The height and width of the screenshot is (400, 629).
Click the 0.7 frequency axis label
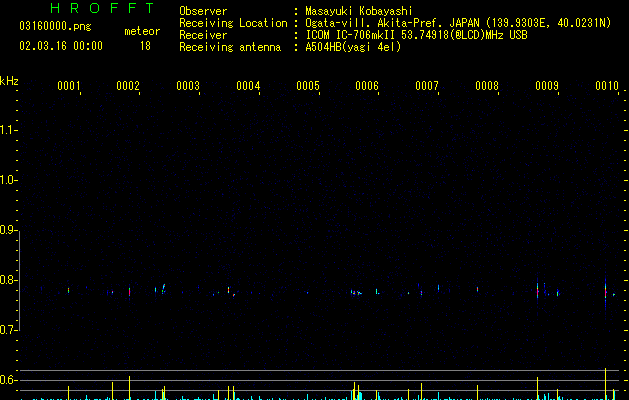[8, 330]
